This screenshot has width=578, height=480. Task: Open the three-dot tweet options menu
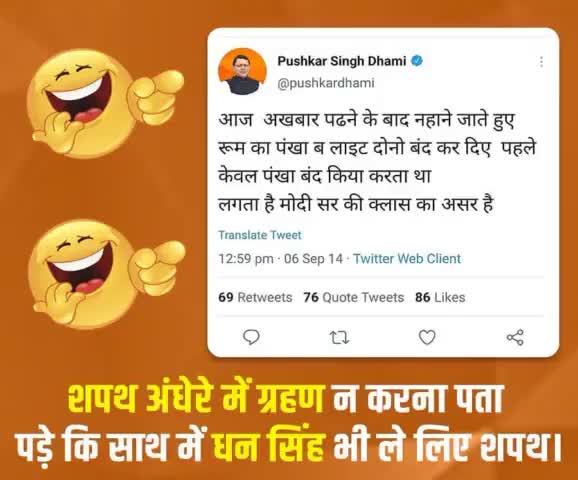(x=541, y=62)
